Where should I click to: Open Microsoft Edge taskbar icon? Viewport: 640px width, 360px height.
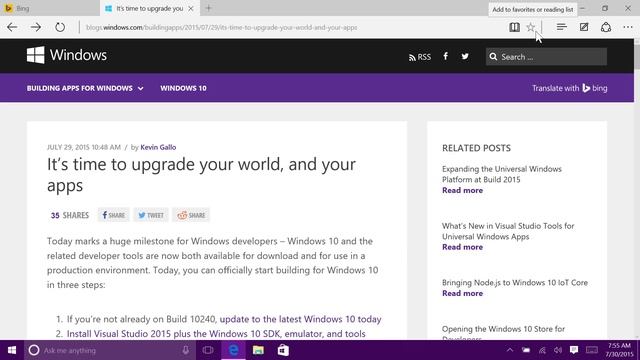tap(233, 350)
